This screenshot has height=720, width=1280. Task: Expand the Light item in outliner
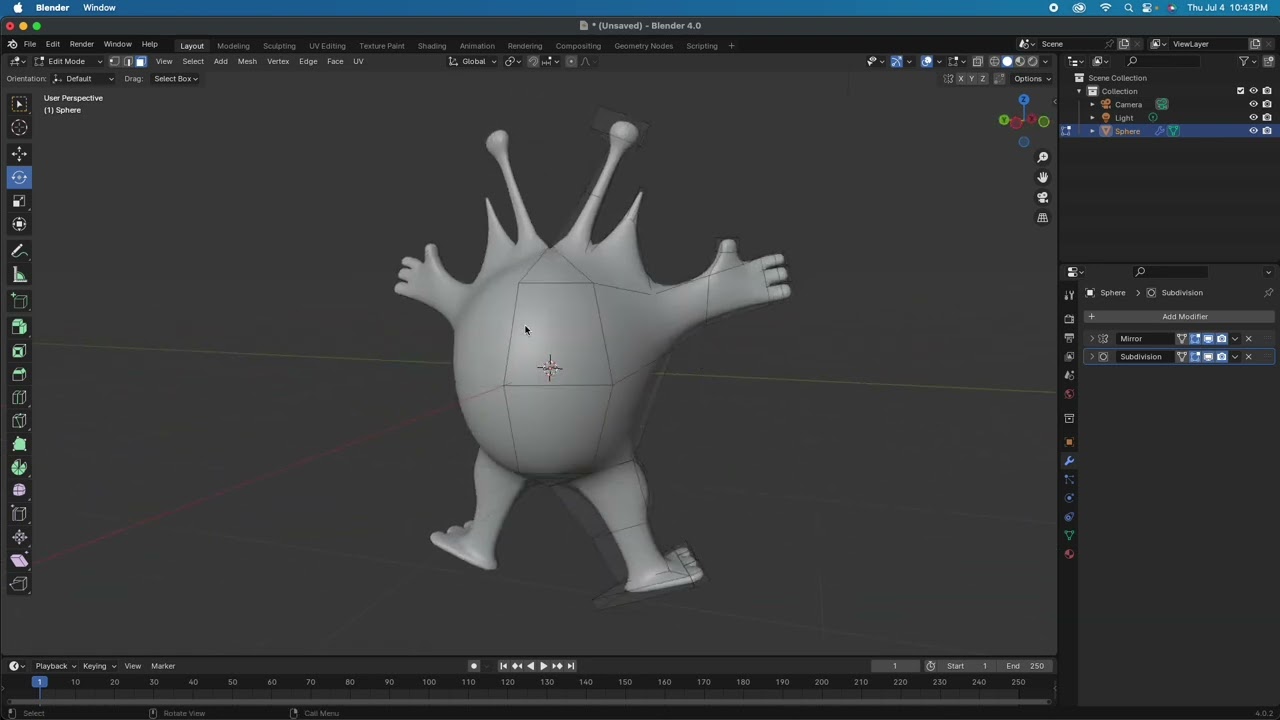[x=1092, y=117]
